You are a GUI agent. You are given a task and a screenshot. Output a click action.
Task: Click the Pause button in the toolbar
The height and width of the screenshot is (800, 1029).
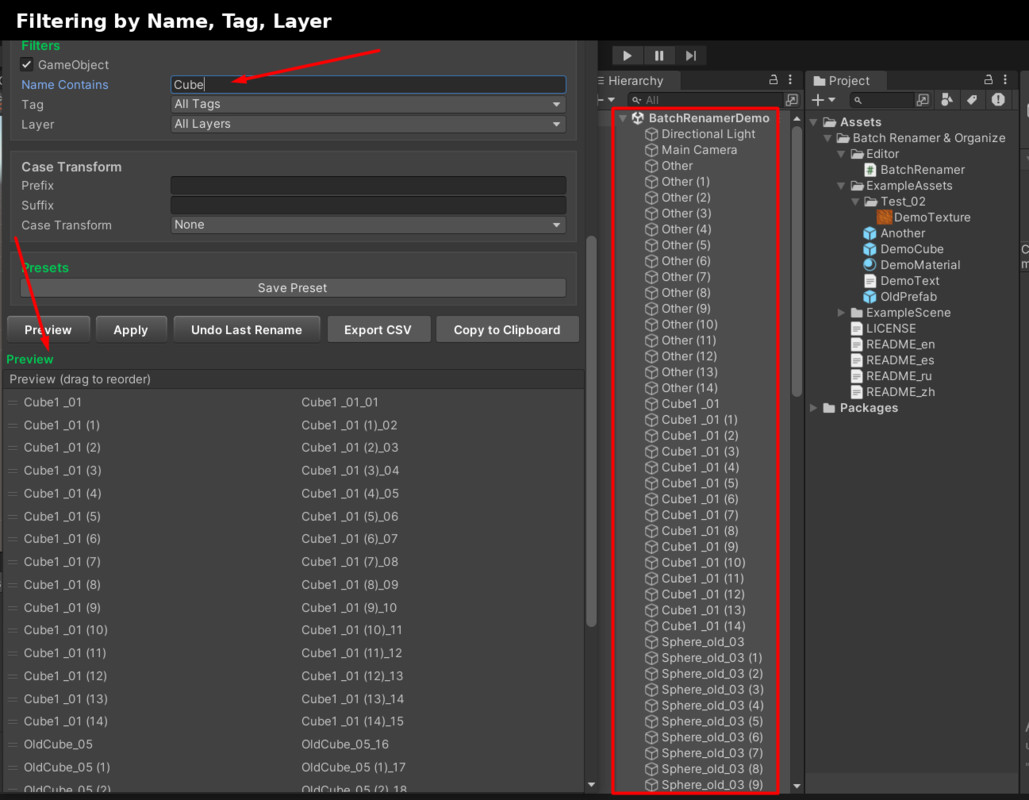pos(659,56)
